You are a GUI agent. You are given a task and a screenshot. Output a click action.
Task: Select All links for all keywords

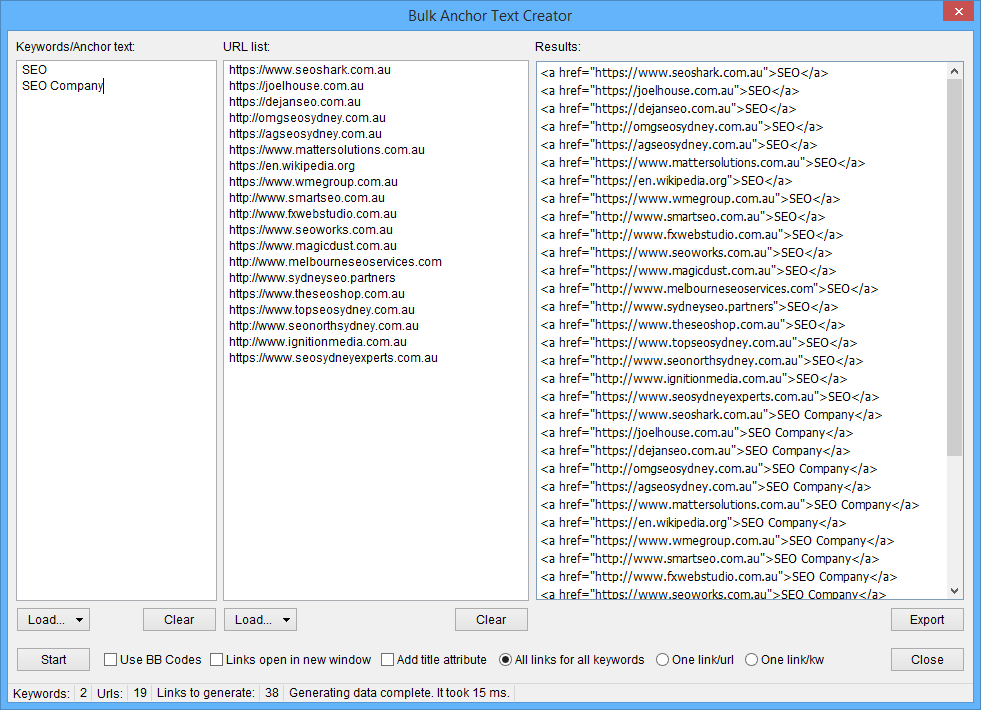(506, 660)
